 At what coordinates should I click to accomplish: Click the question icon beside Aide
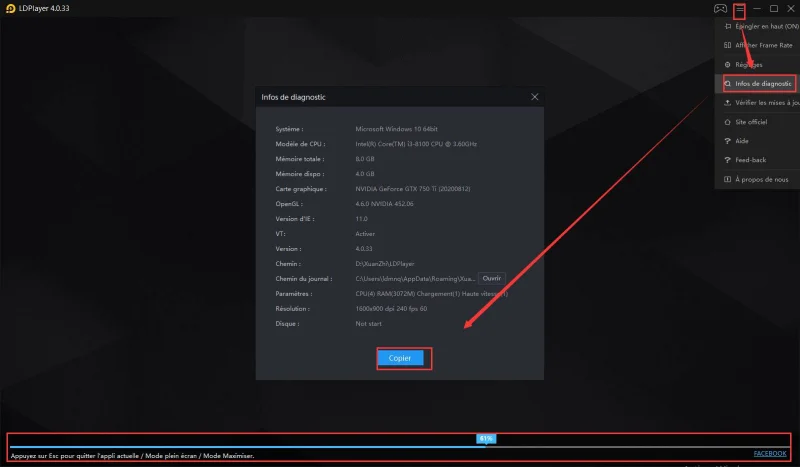click(x=728, y=141)
